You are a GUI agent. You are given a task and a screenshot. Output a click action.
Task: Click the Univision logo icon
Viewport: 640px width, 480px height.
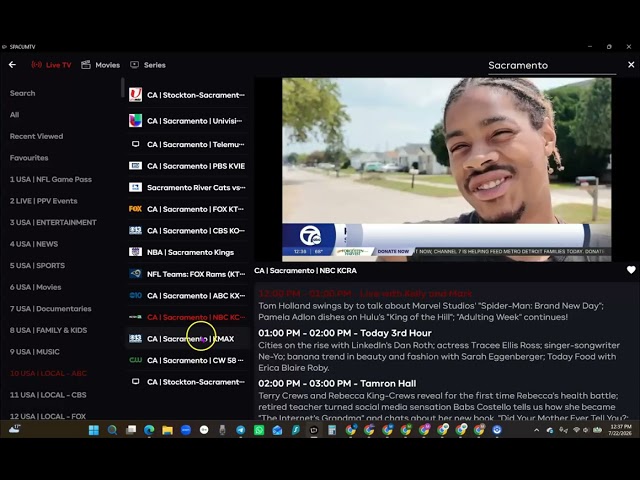(136, 120)
